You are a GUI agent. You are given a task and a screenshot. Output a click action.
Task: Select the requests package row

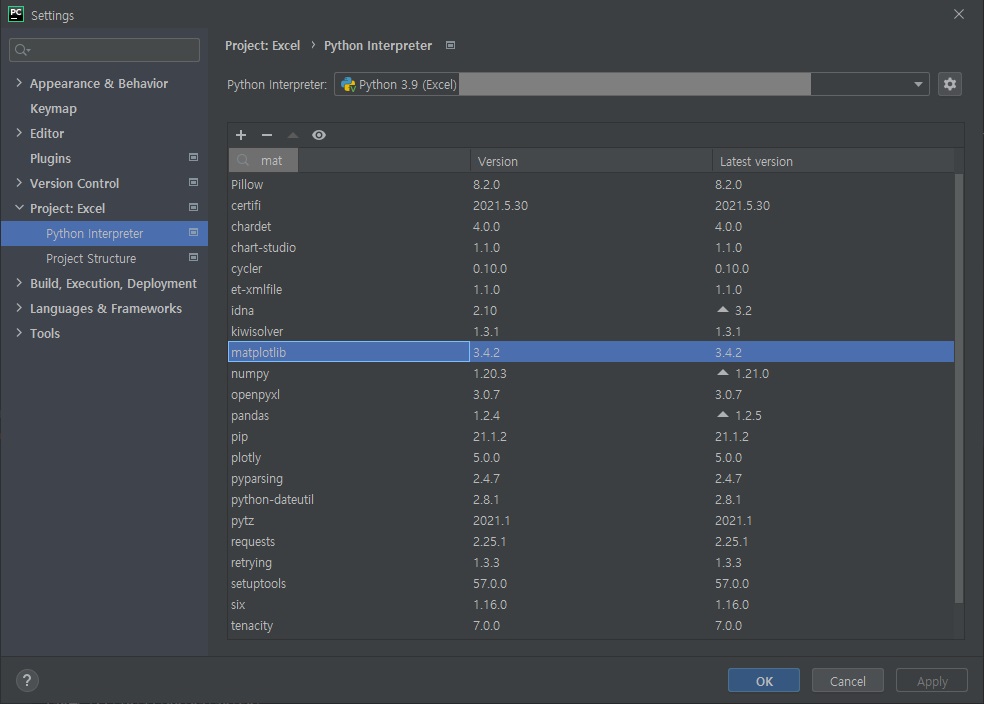click(x=591, y=541)
